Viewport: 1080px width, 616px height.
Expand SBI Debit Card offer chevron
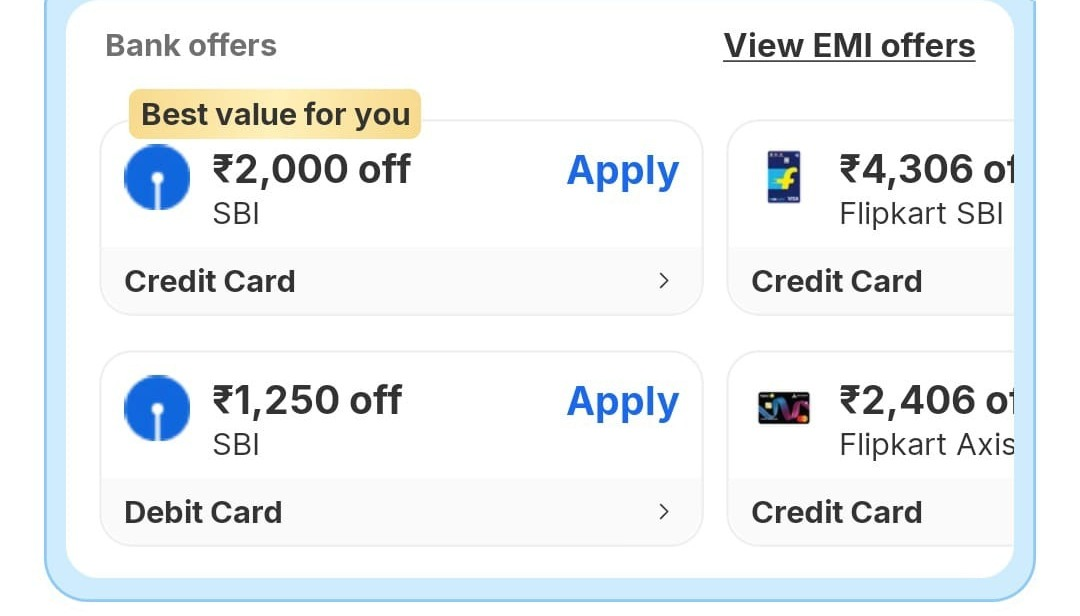663,512
